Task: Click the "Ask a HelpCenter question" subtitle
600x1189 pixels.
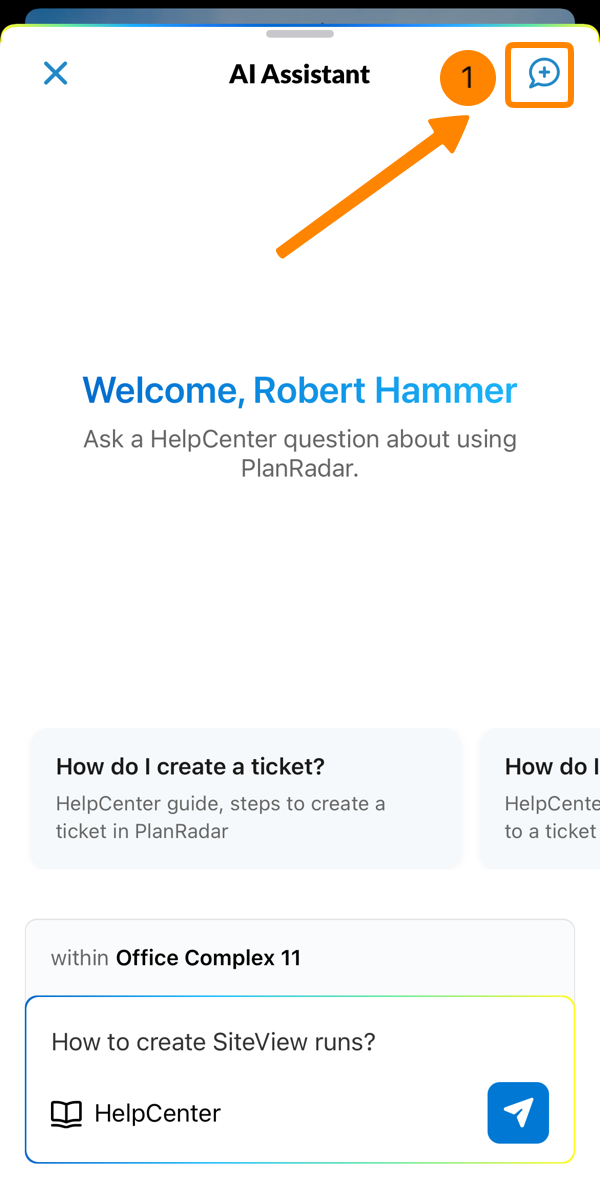Action: pyautogui.click(x=299, y=439)
